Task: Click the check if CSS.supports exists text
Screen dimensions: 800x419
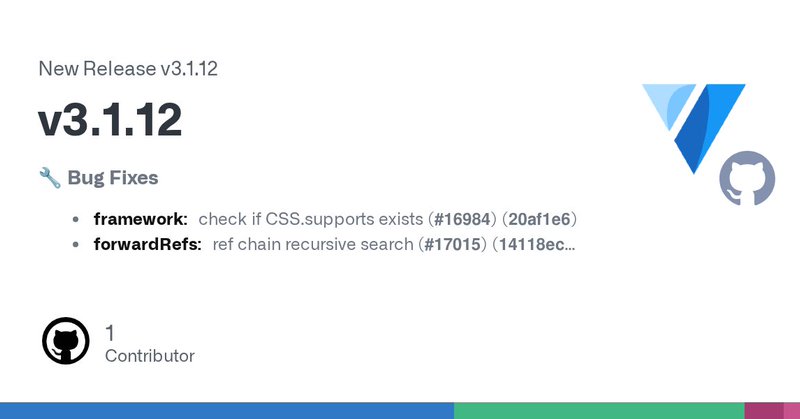Action: point(311,219)
